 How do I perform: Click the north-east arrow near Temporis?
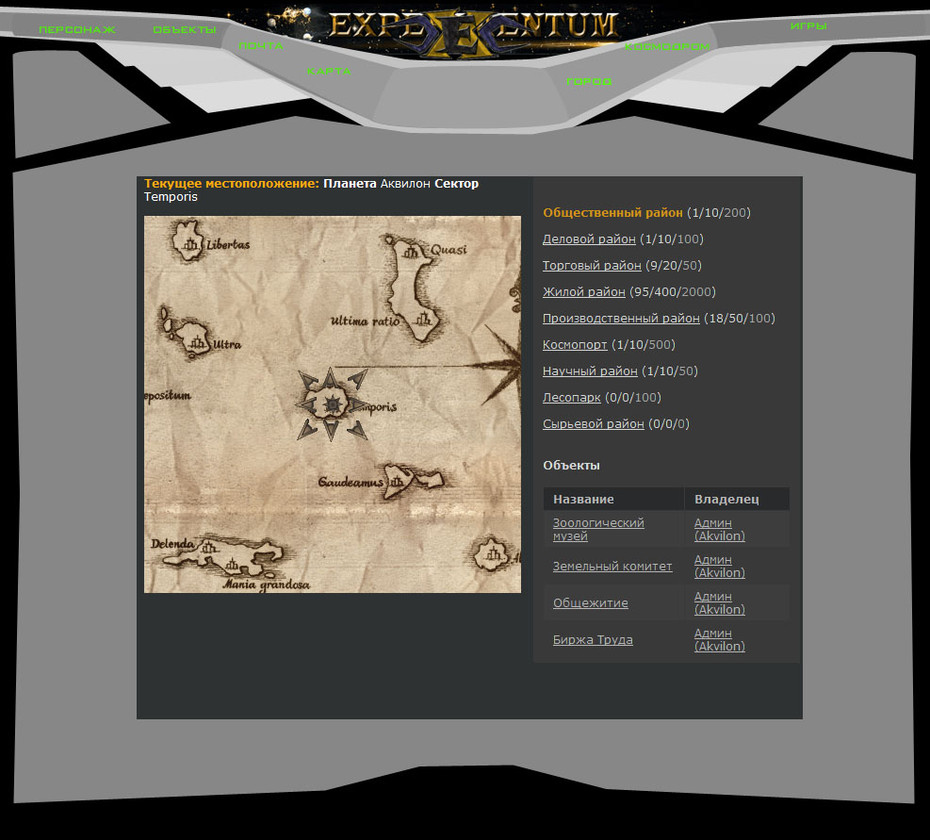coord(358,378)
